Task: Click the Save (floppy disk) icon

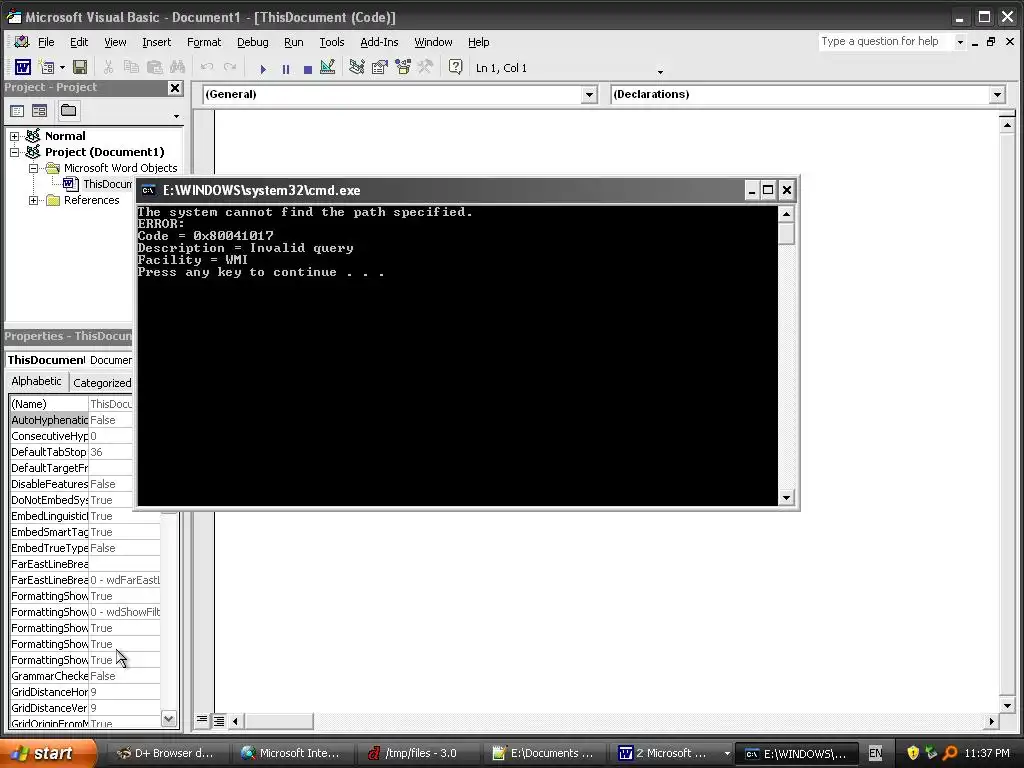Action: [x=80, y=67]
